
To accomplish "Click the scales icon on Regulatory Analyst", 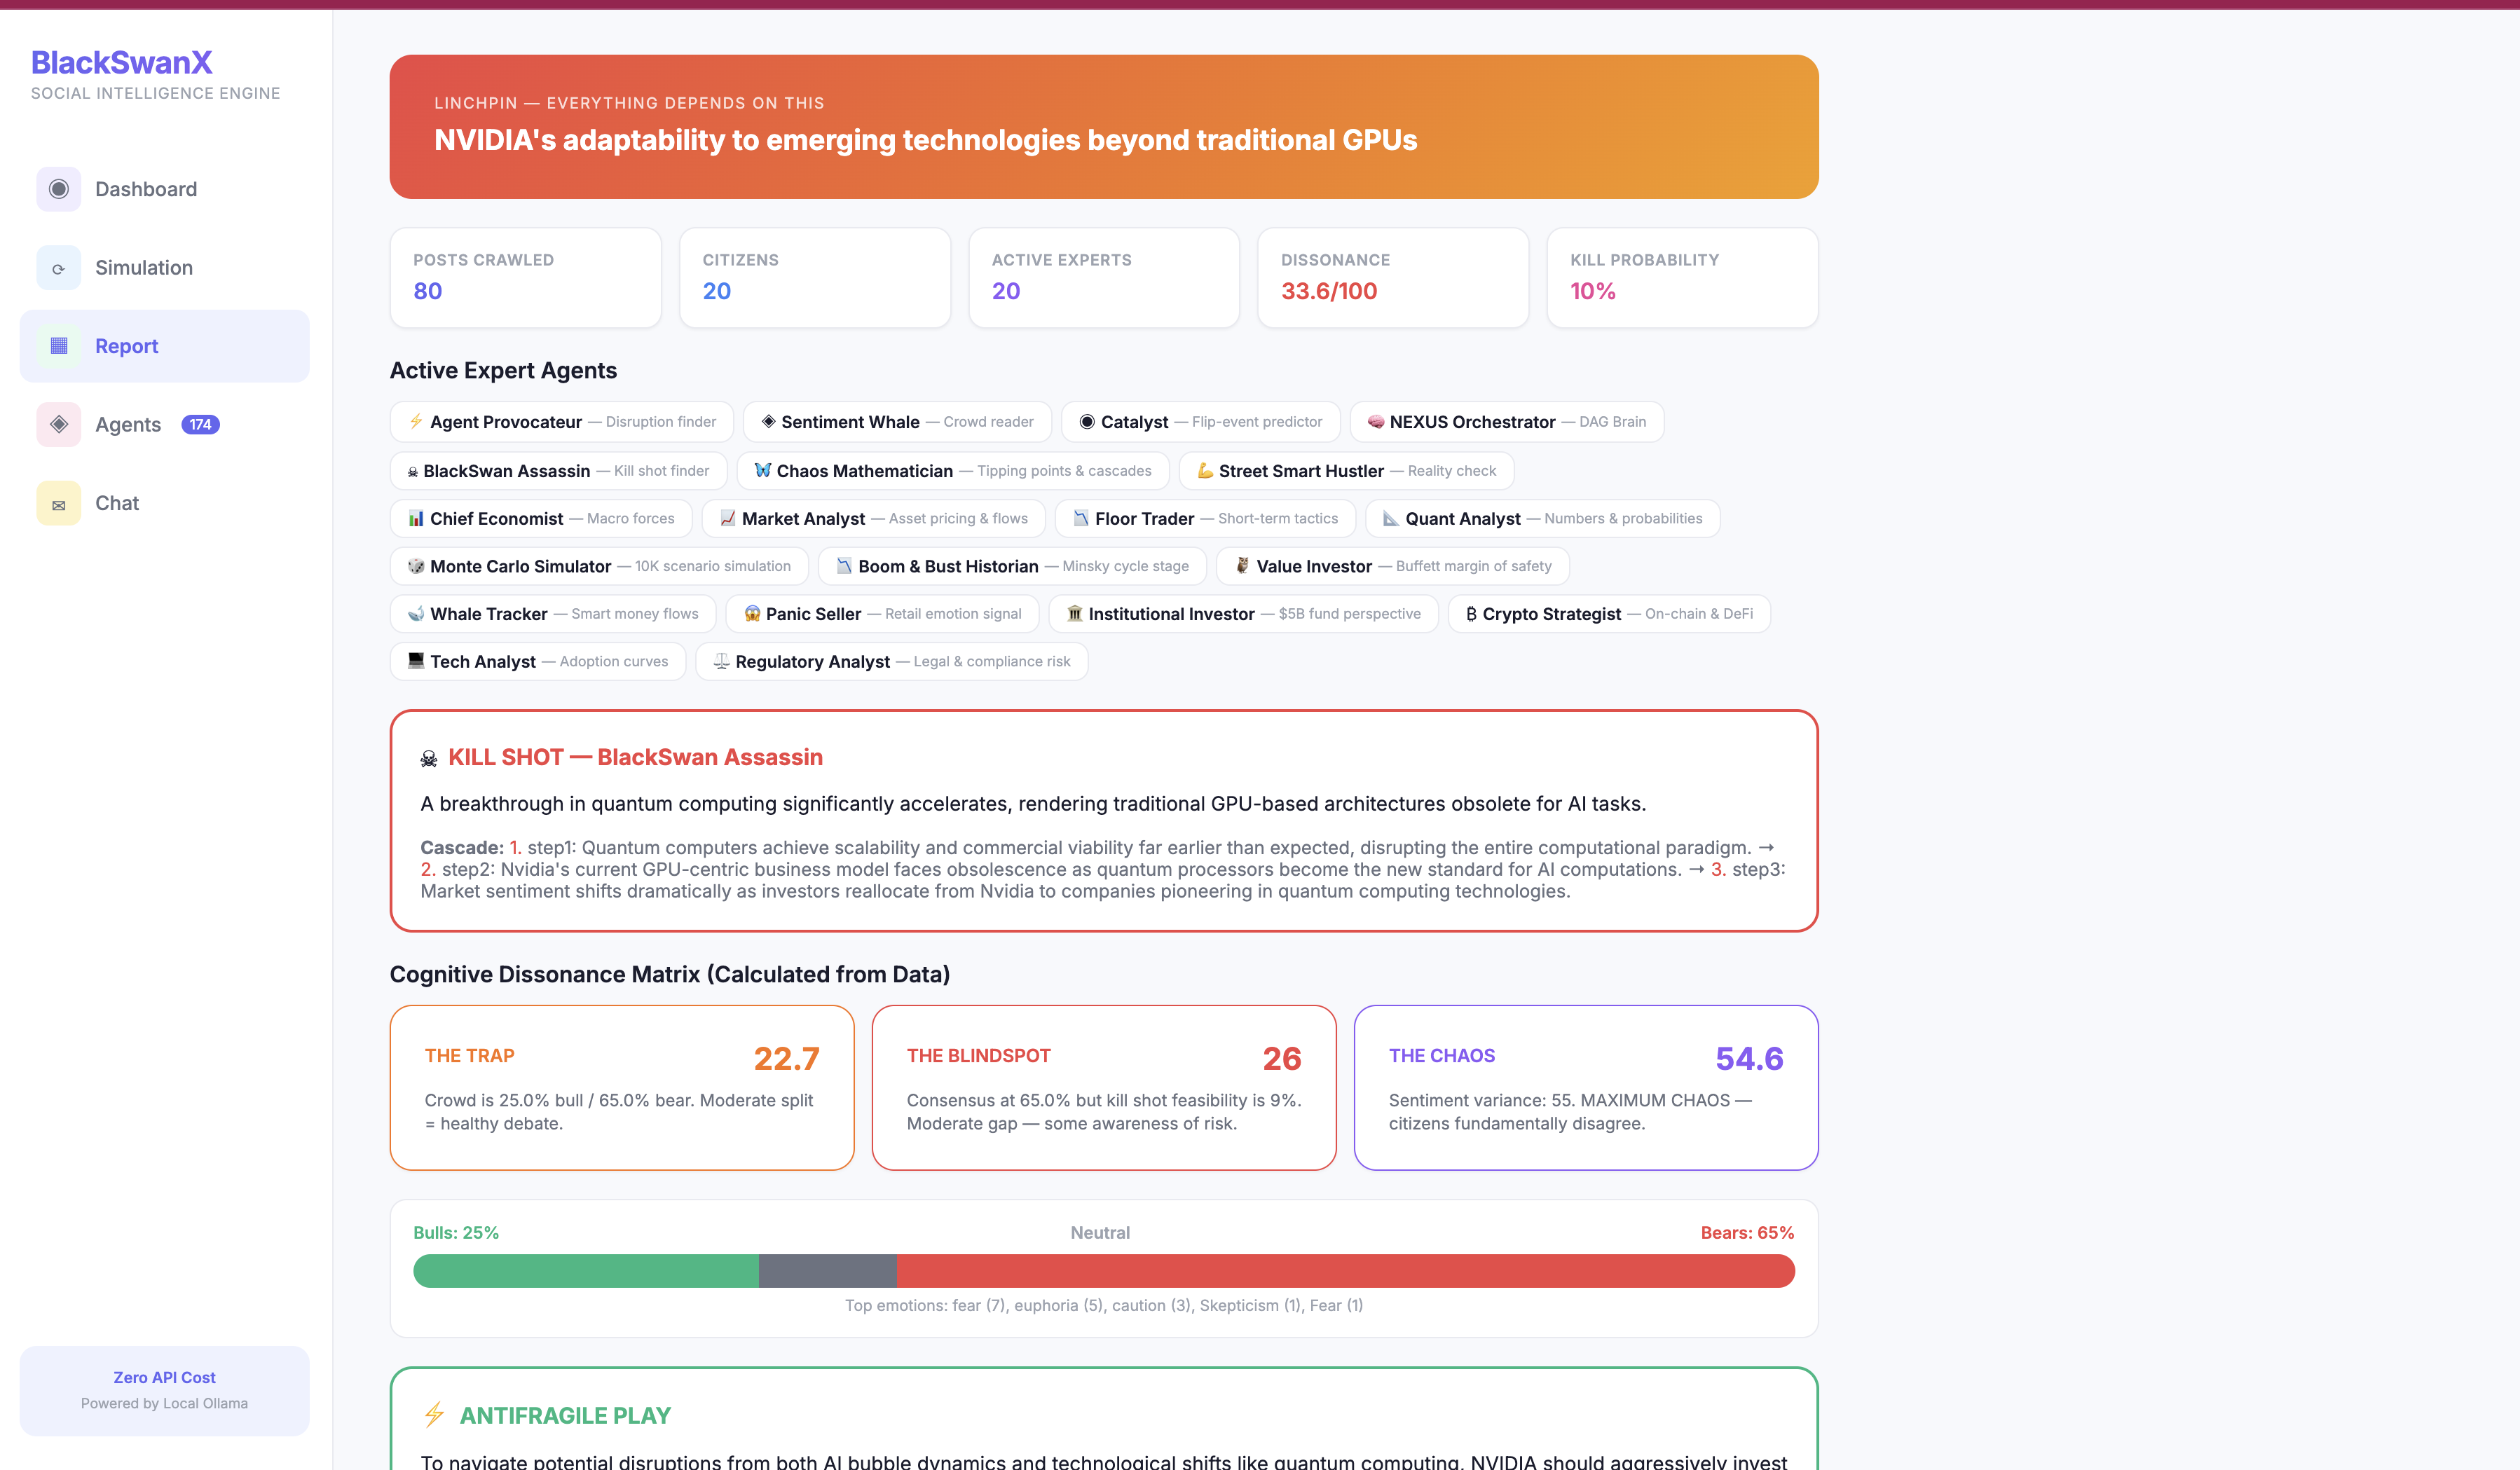I will coord(720,661).
